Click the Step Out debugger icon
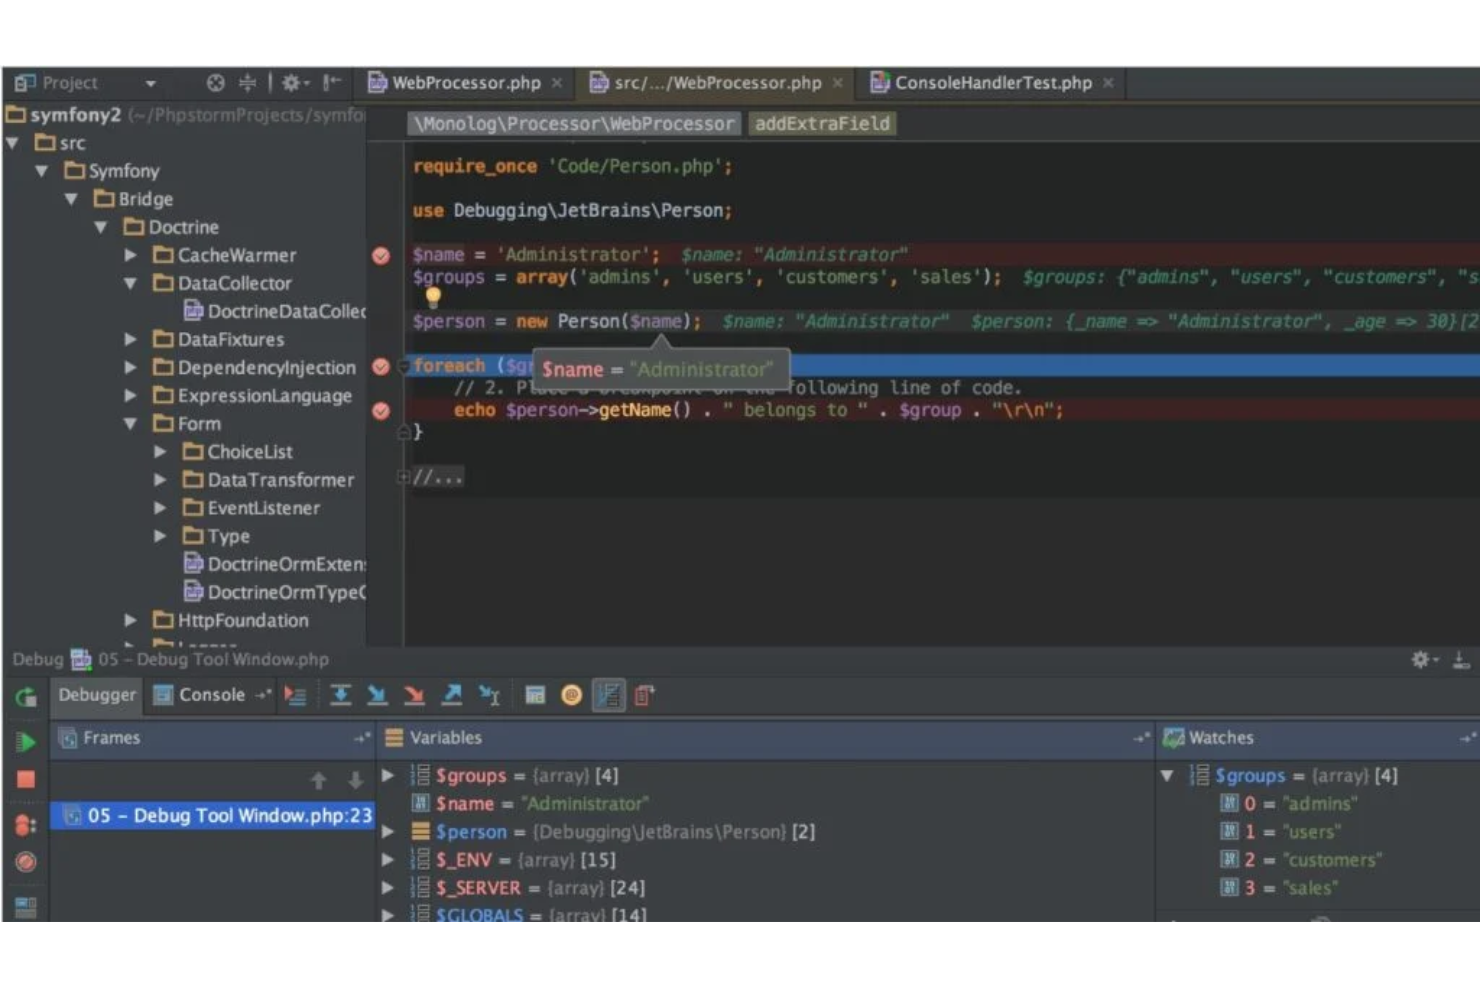Viewport: 1480px width, 987px height. point(452,695)
